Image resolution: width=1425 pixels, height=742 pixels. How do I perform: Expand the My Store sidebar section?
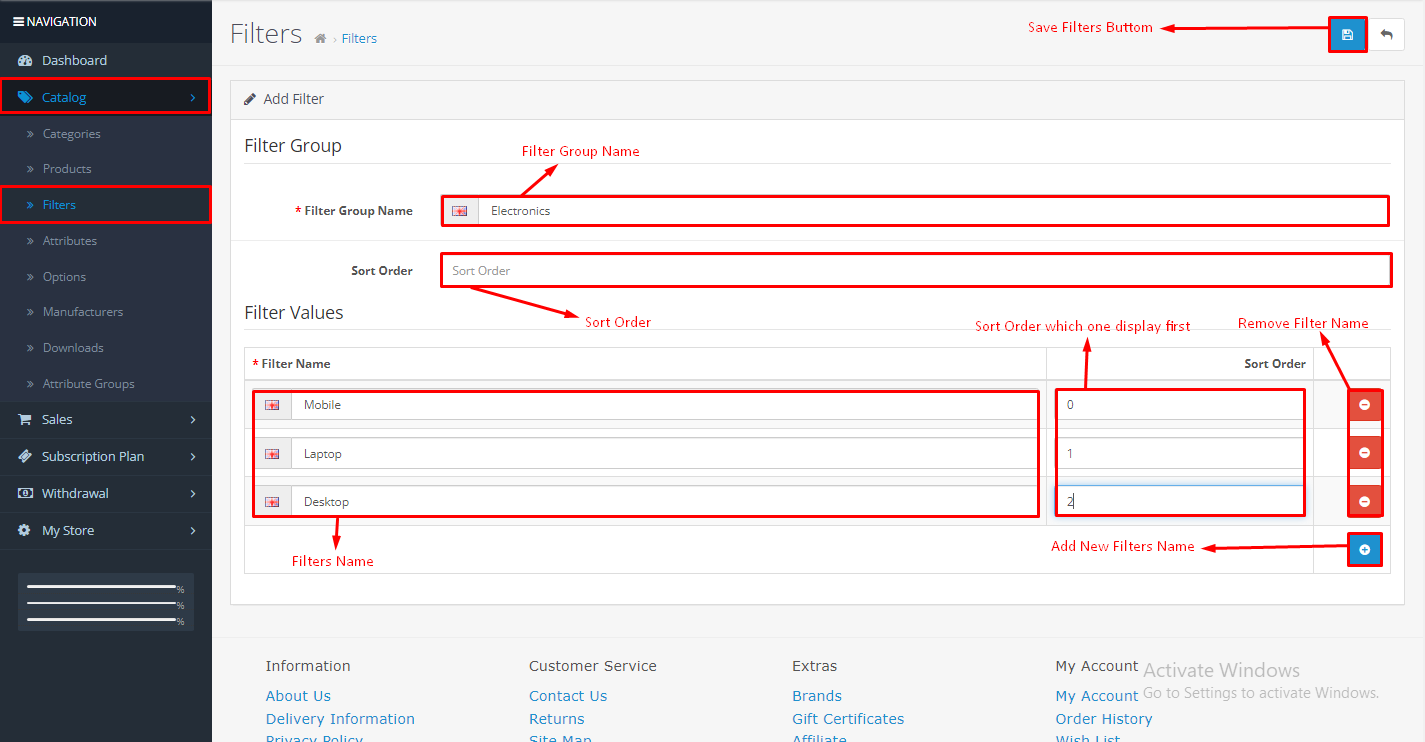70,530
